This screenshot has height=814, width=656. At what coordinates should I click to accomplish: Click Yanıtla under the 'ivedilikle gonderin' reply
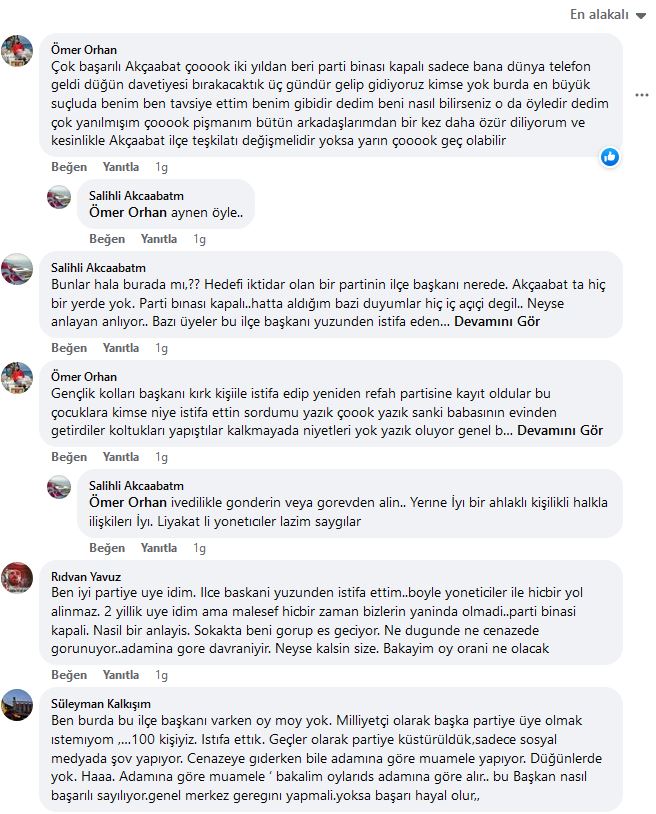[159, 548]
